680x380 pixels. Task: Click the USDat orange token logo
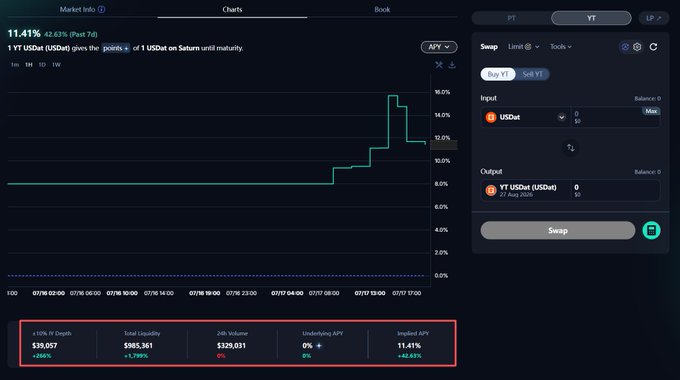pos(491,117)
